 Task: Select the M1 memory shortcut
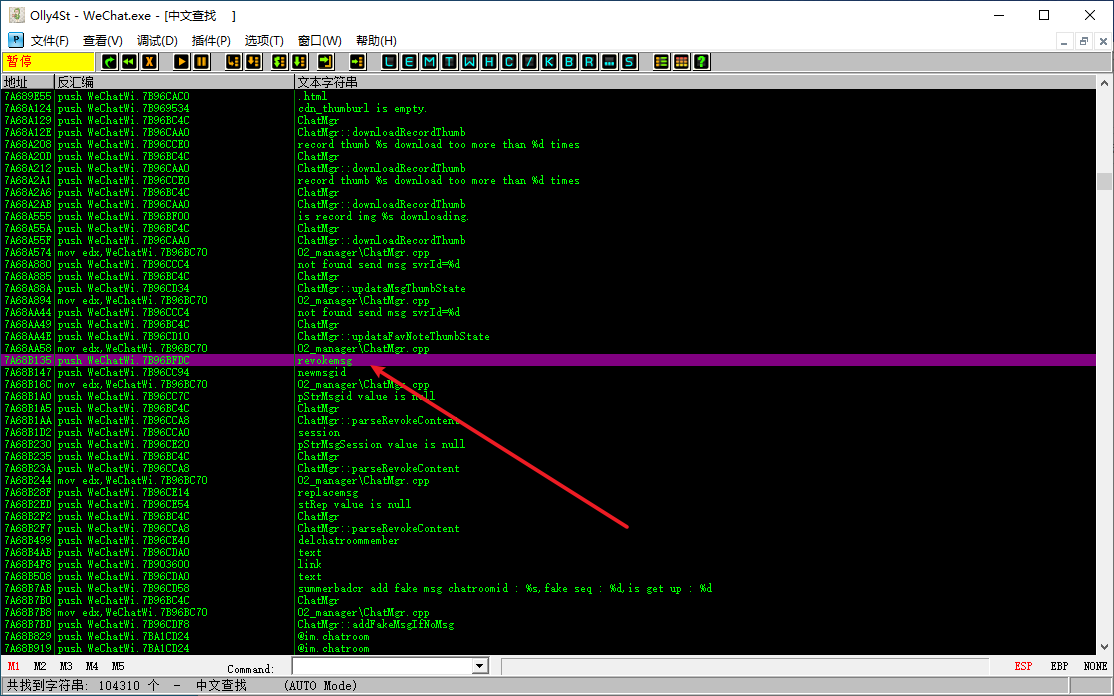click(13, 666)
